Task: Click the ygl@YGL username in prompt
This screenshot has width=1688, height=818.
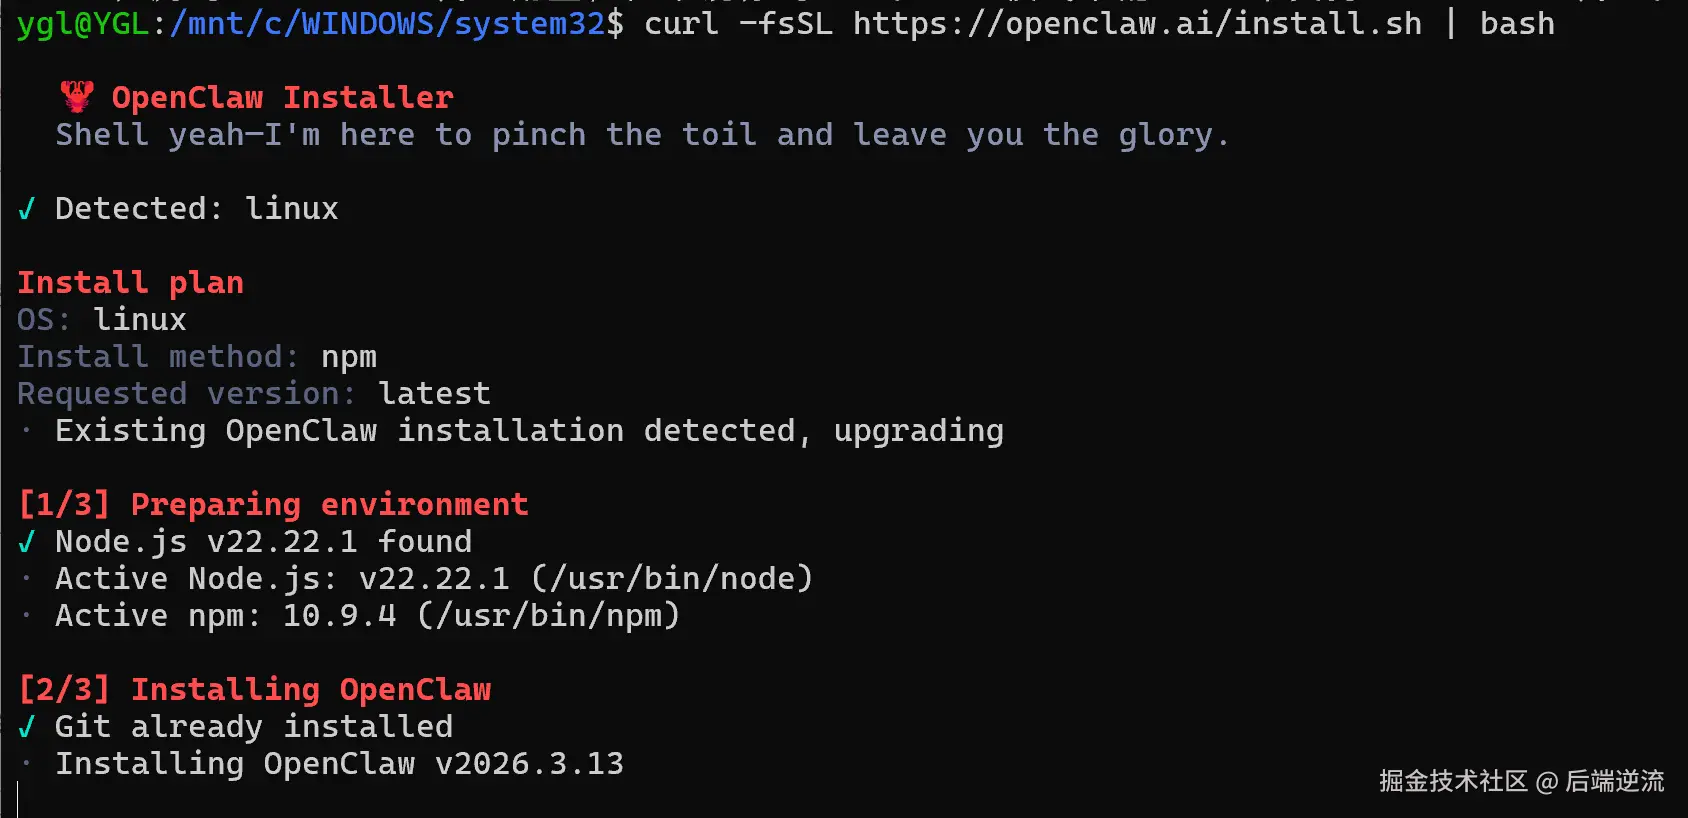Action: tap(83, 23)
